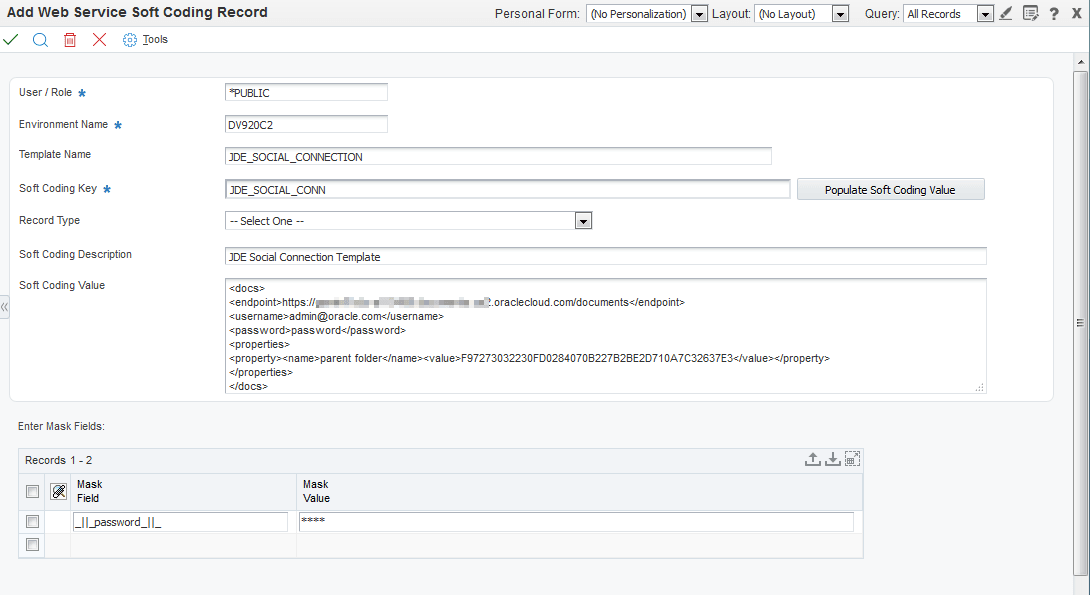Click the Find magnifier icon
Viewport: 1090px width, 595px height.
coord(40,40)
